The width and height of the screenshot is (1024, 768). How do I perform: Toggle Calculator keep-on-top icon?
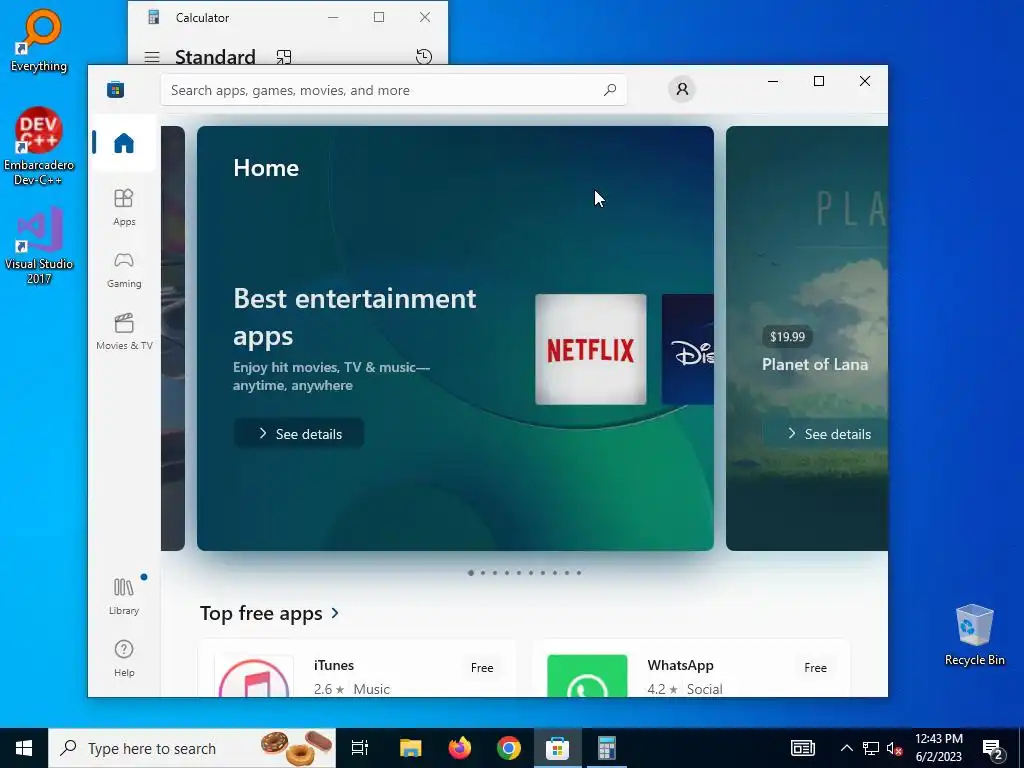pos(283,57)
